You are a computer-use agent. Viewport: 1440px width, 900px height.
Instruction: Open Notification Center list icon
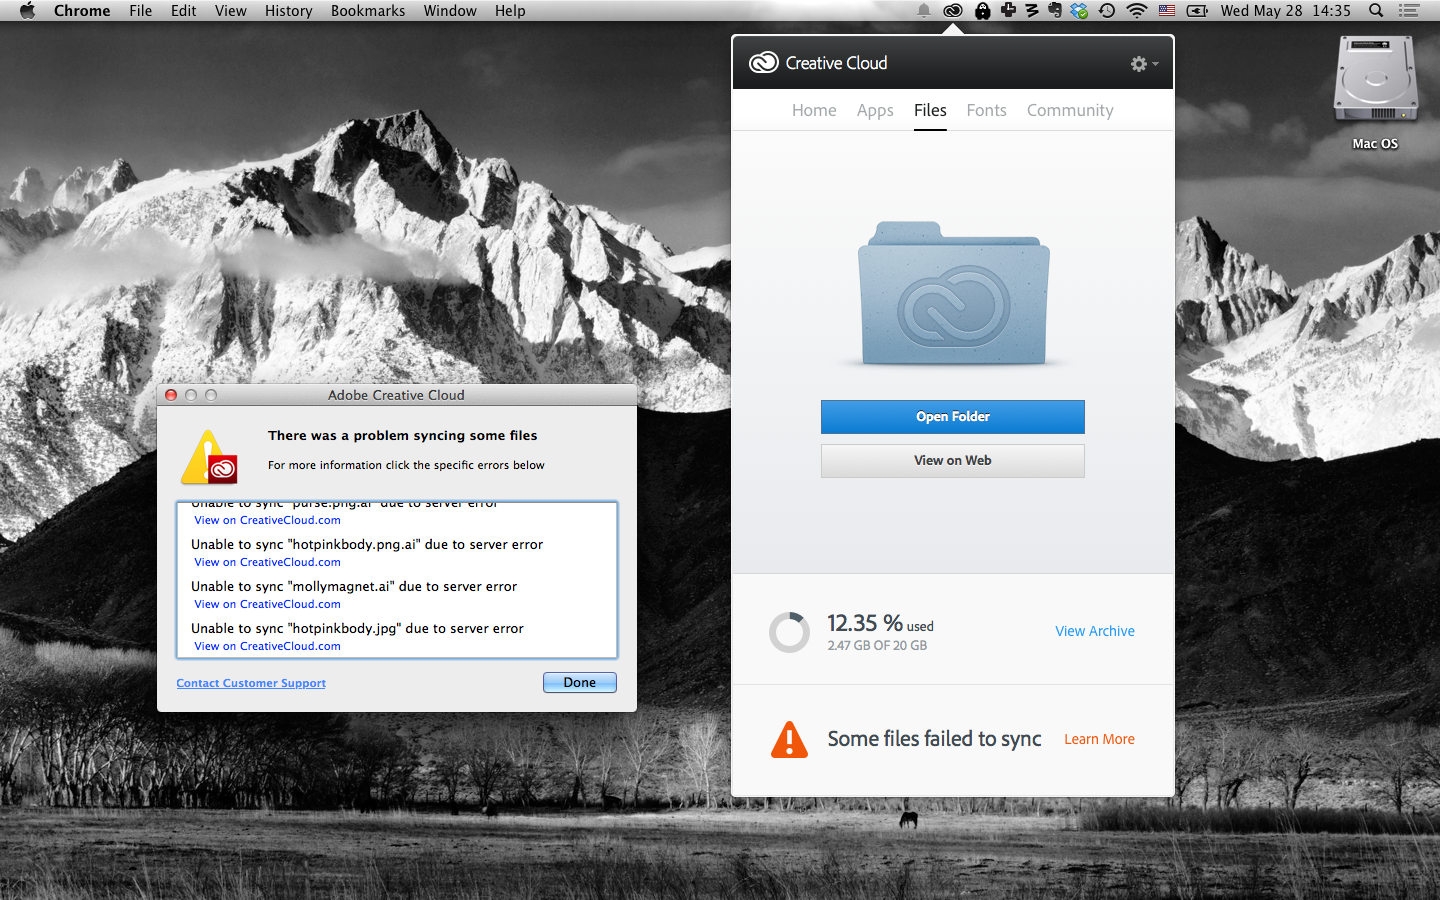click(1409, 11)
